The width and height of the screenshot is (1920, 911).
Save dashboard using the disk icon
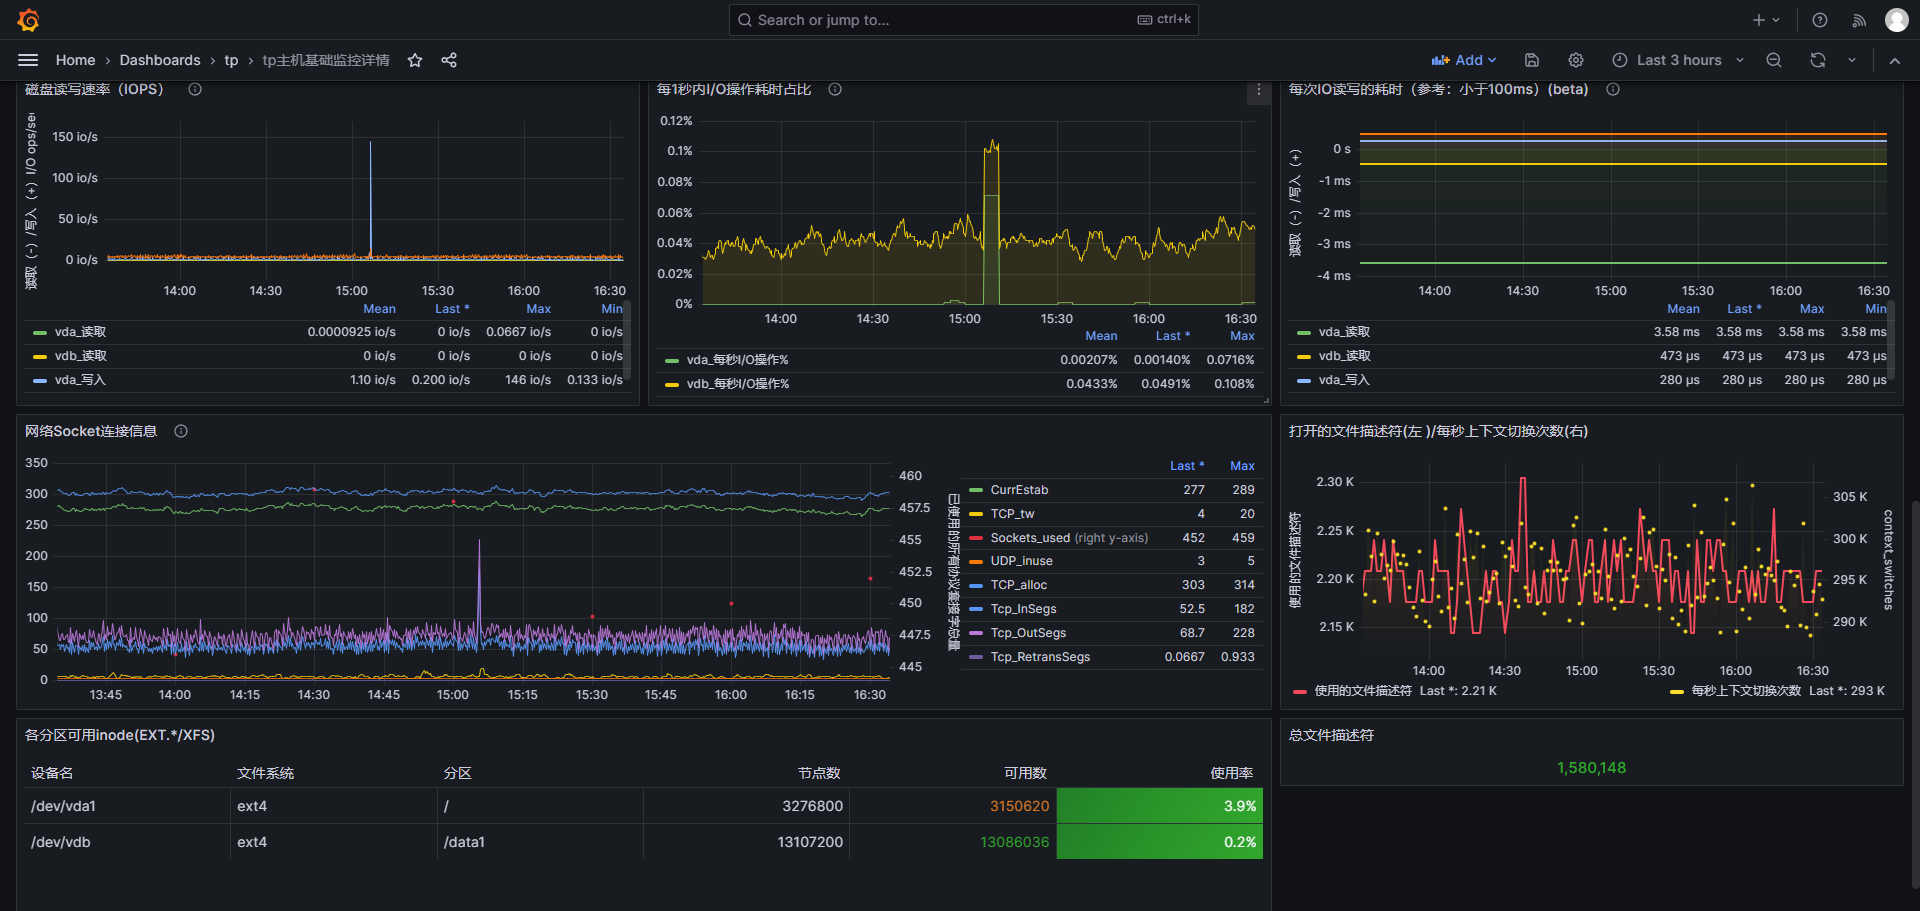(1531, 60)
